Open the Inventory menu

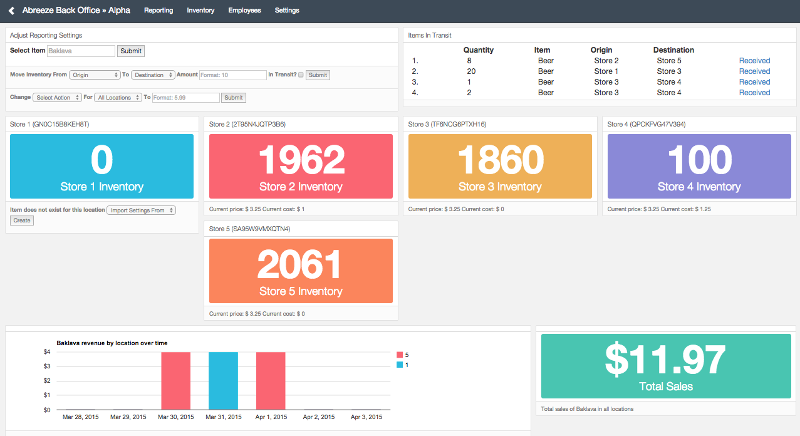200,10
